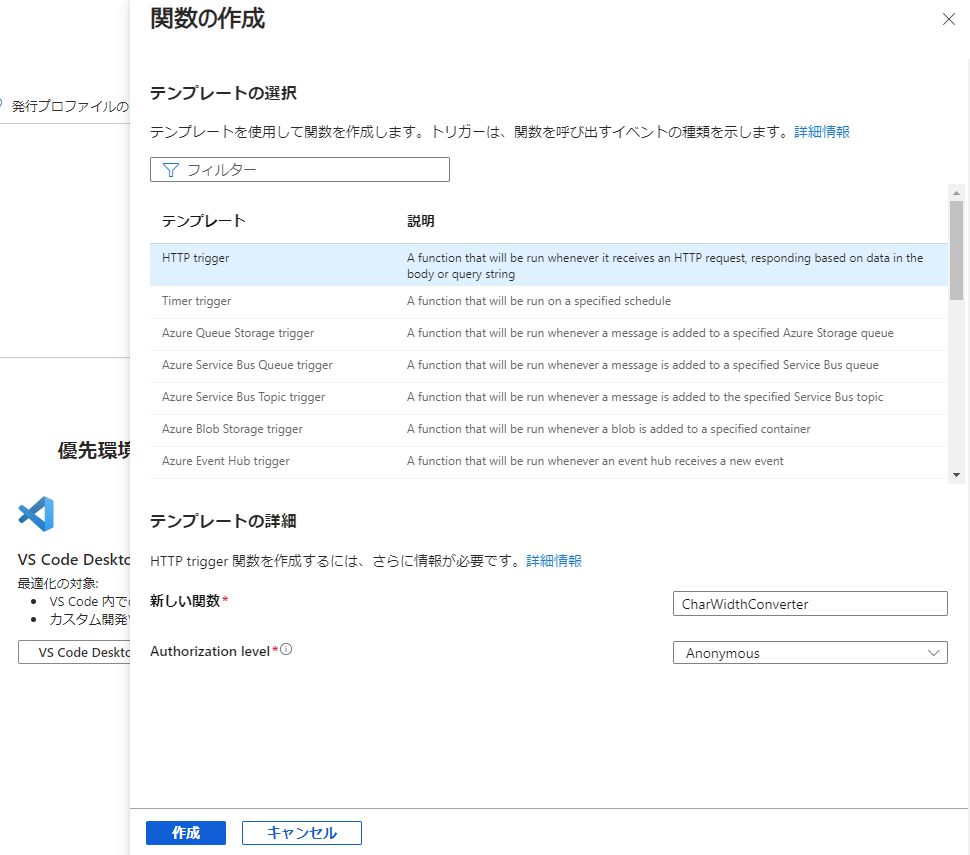Open the Authorization level dropdown
This screenshot has height=855, width=970.
(810, 653)
